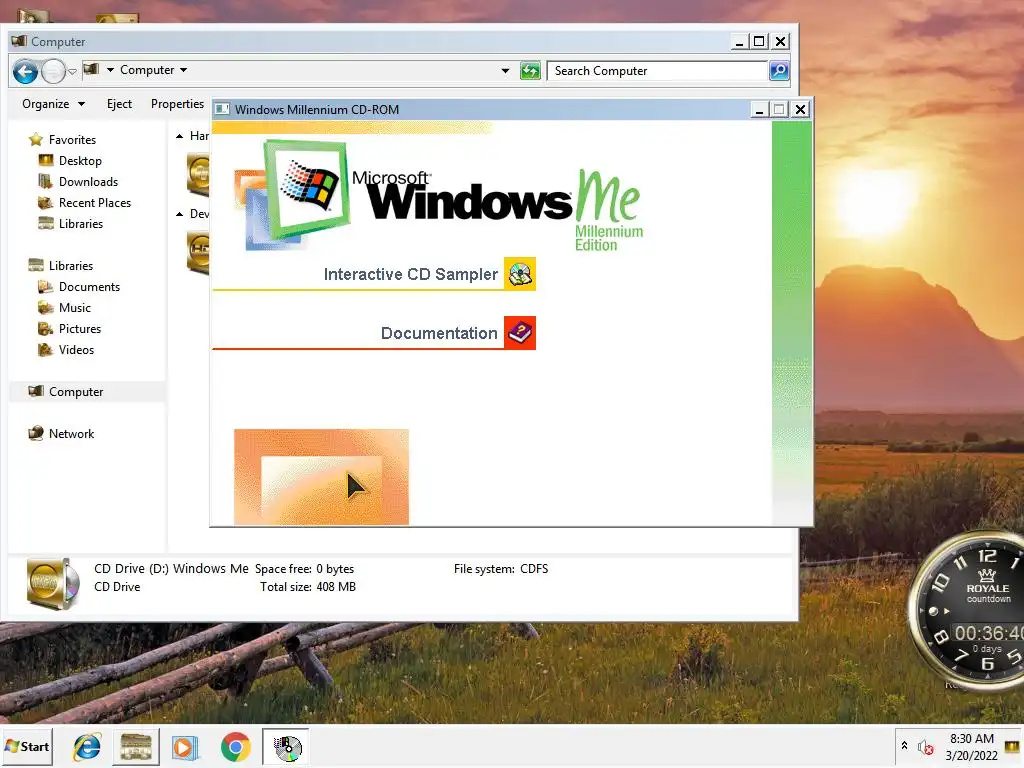
Task: Select Favorites in navigation pane
Action: click(72, 140)
